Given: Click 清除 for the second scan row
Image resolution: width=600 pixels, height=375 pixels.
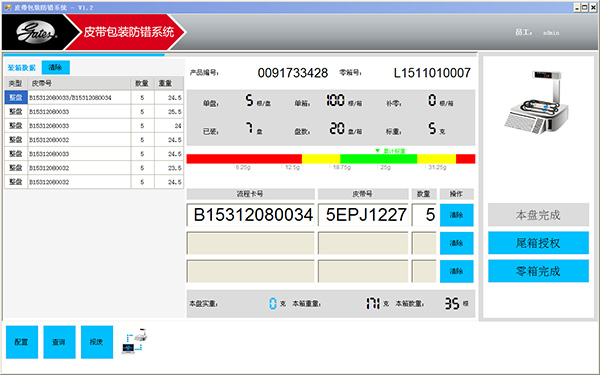Looking at the screenshot, I should click(457, 243).
